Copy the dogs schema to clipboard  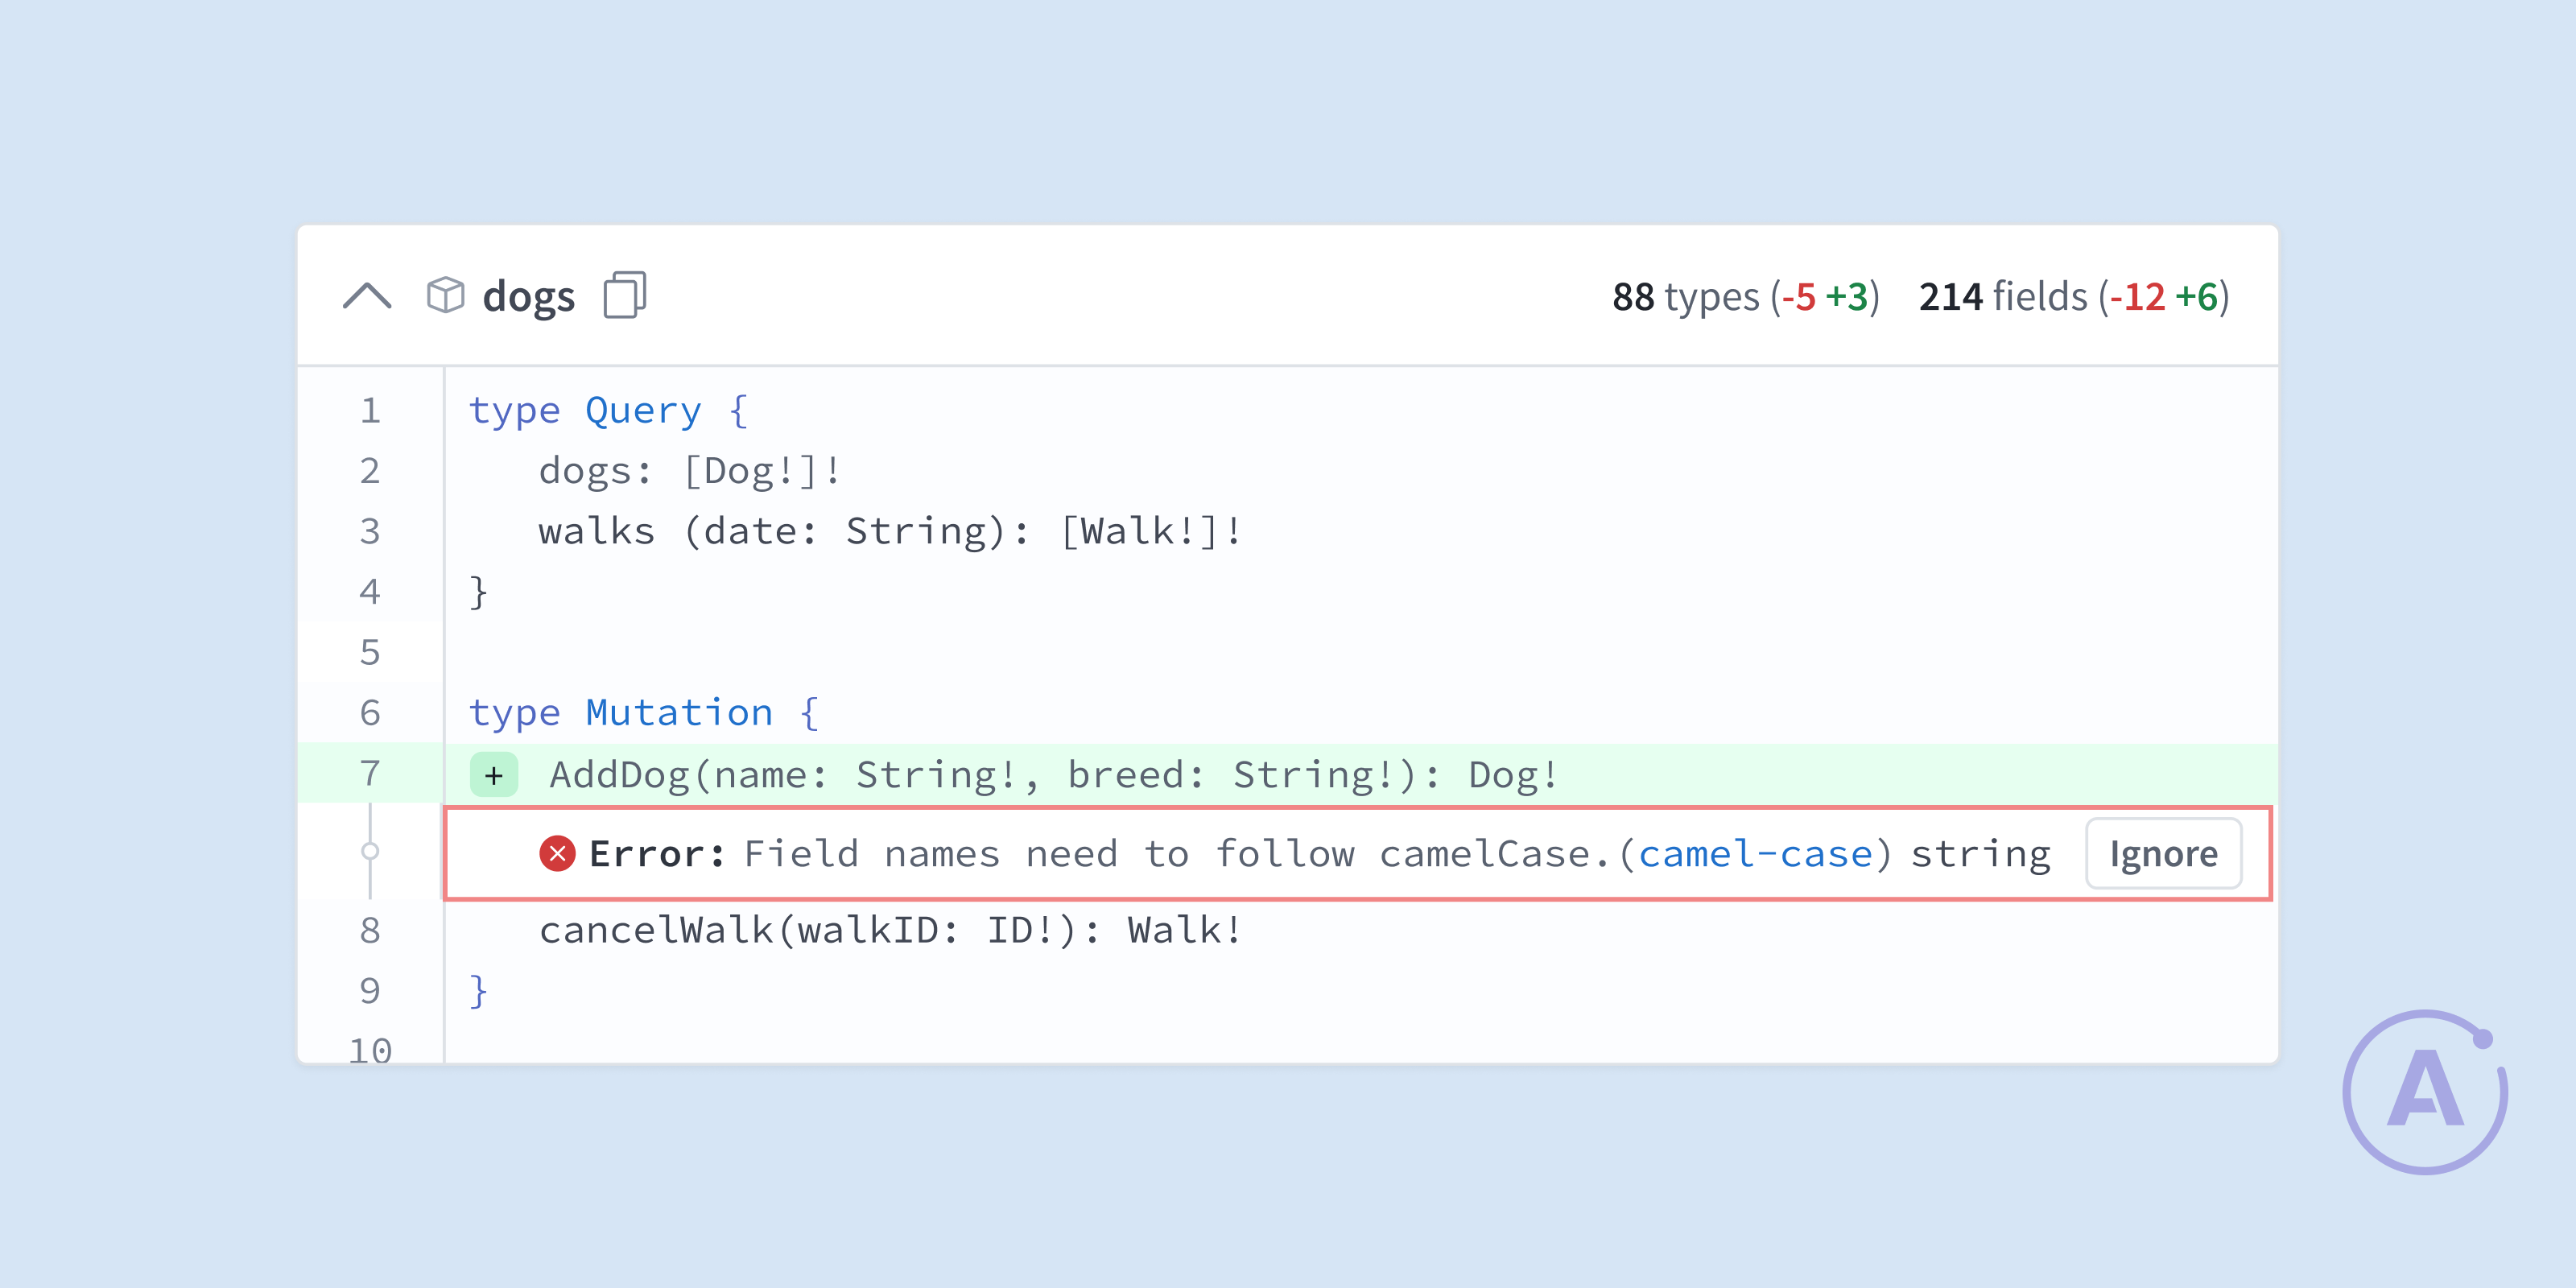(625, 295)
